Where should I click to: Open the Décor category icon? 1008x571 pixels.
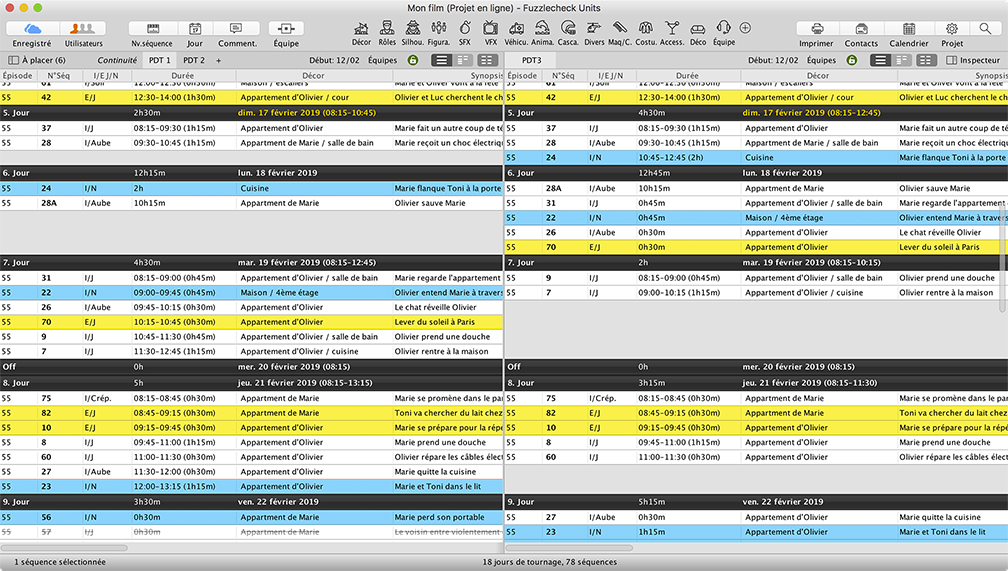click(361, 28)
